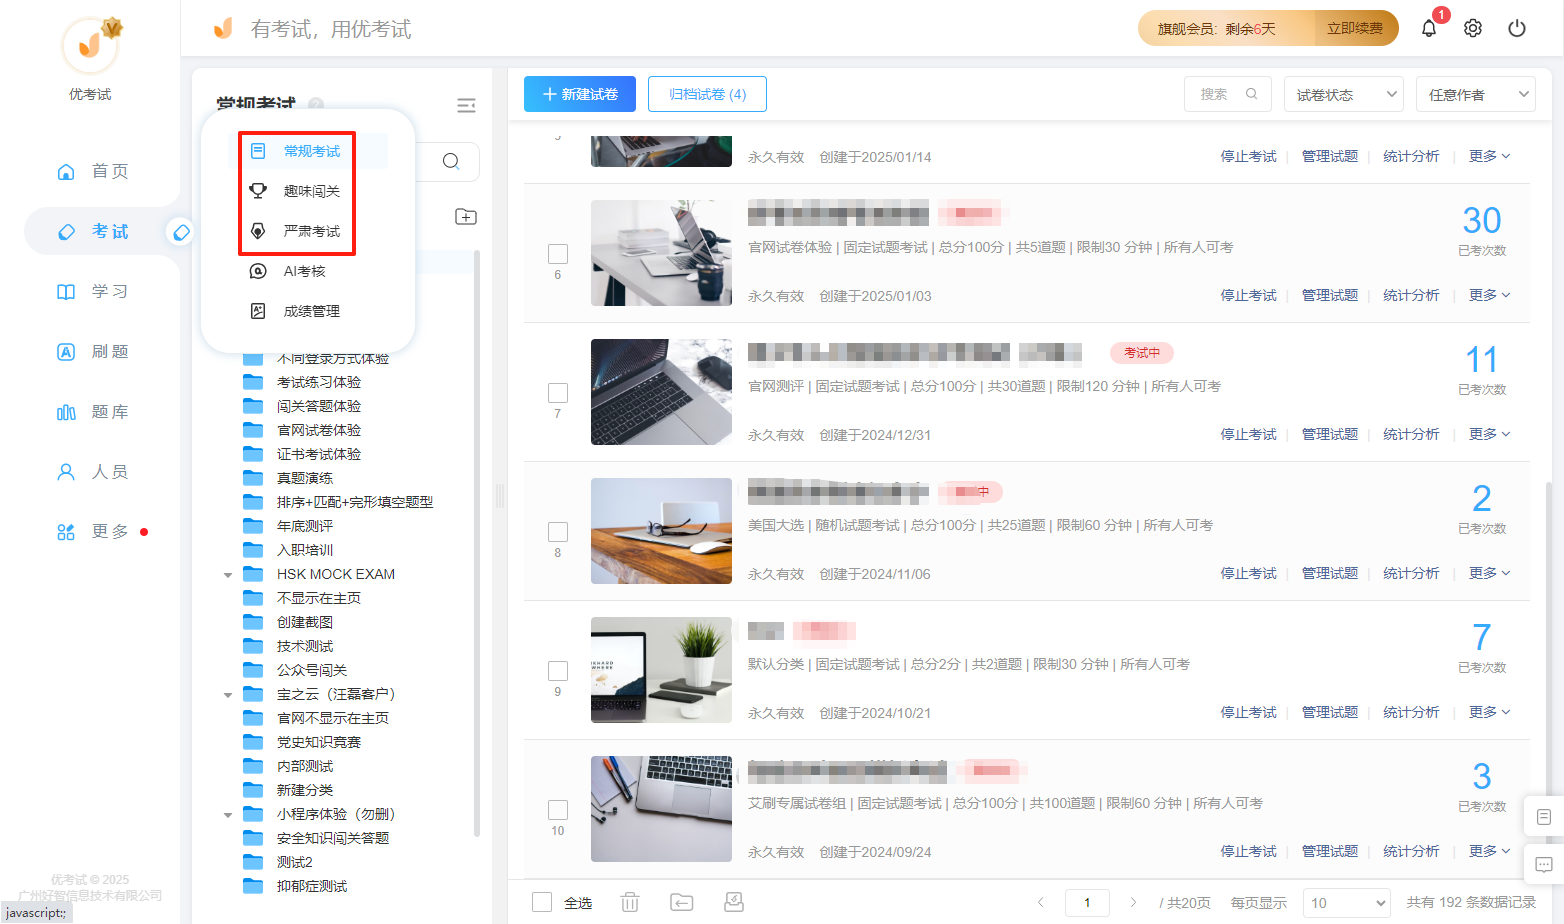Open the notification bell
1564x924 pixels.
(x=1429, y=28)
